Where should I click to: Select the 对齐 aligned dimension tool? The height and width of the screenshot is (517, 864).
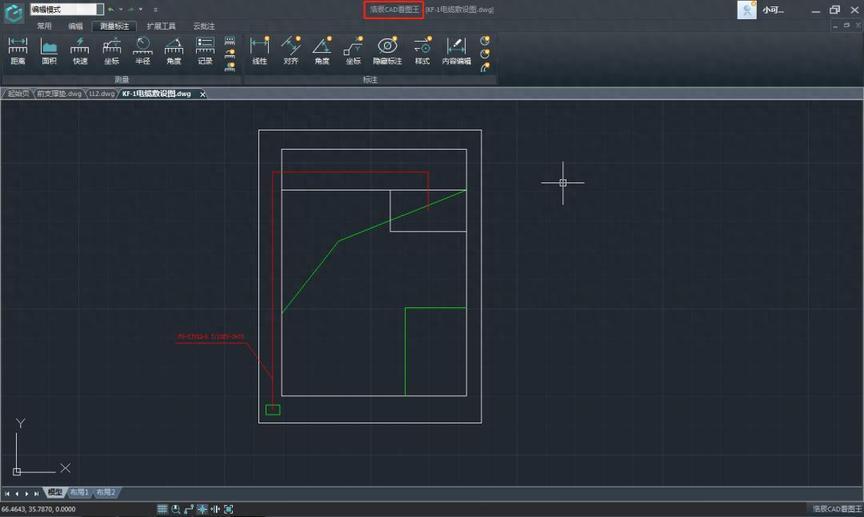291,50
